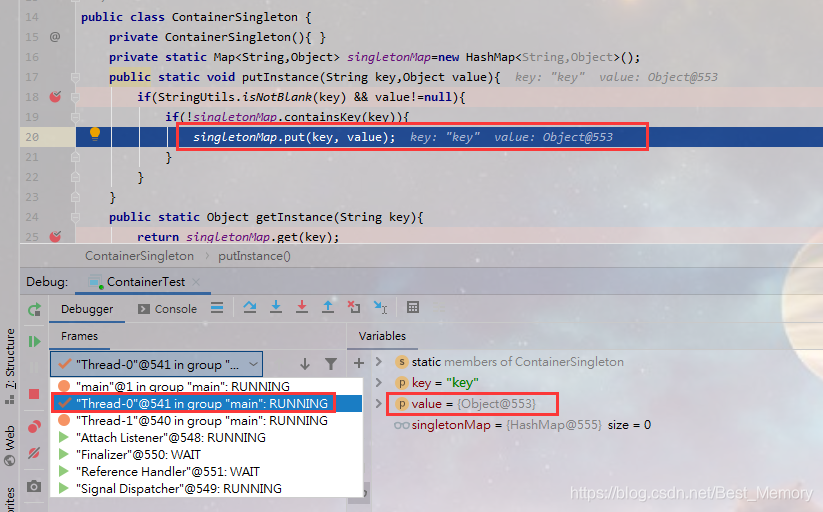Click Run to Cursor icon
This screenshot has width=823, height=512.
(x=381, y=307)
